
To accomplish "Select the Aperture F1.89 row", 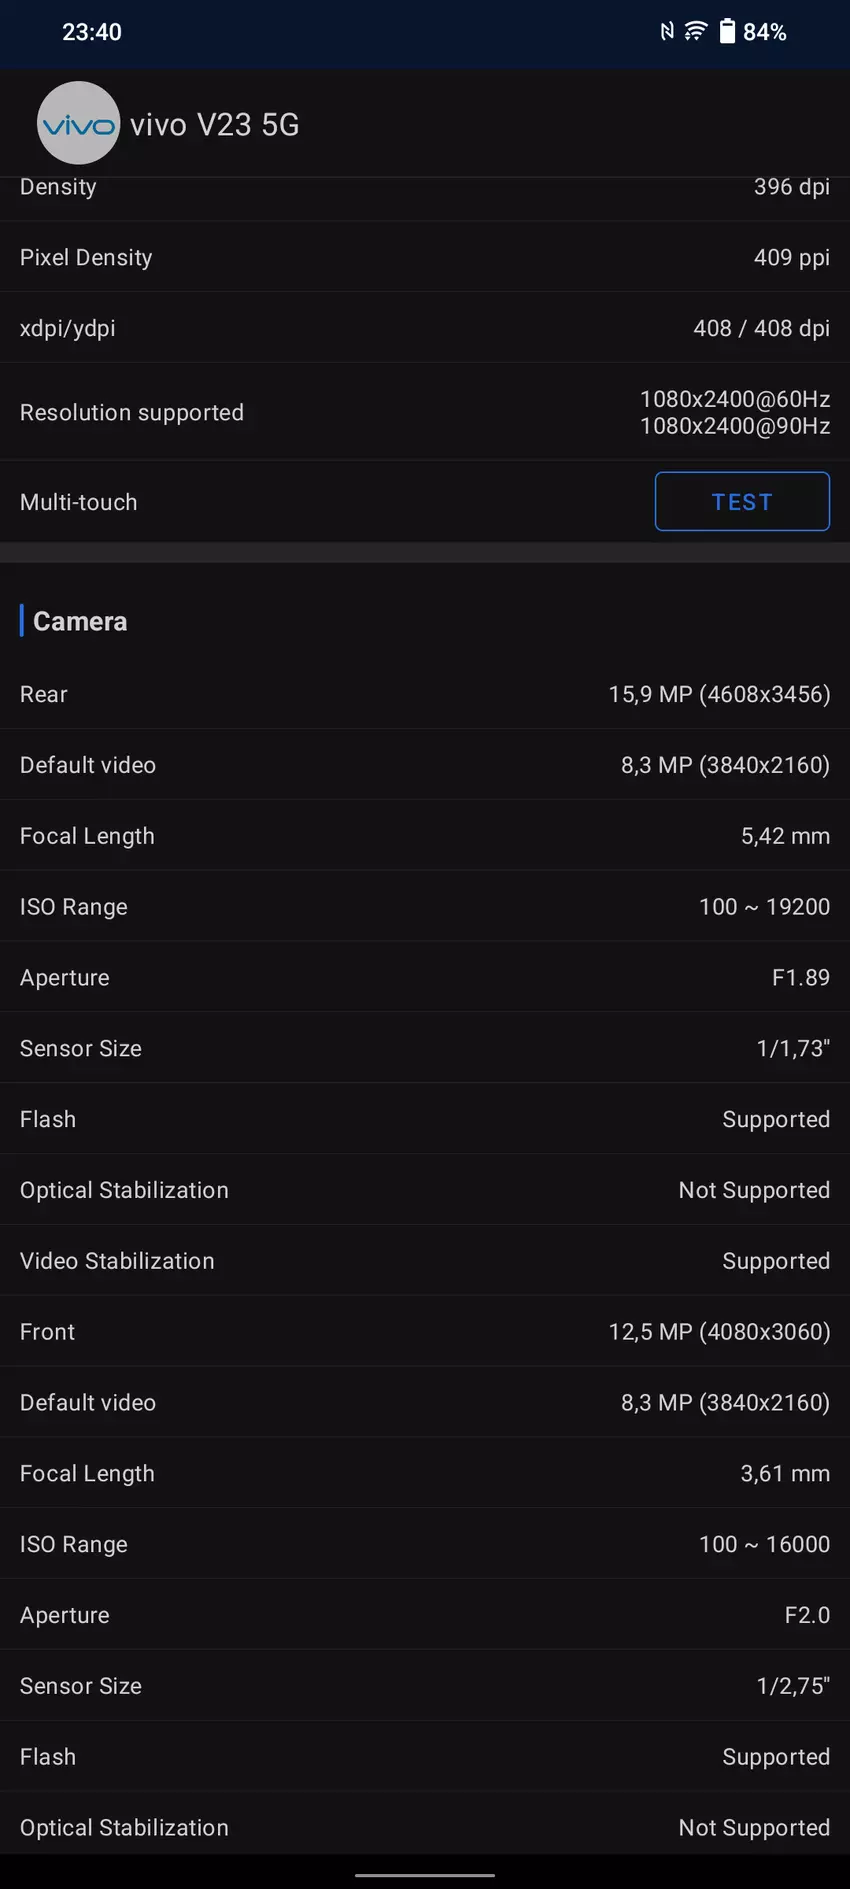I will coord(425,978).
